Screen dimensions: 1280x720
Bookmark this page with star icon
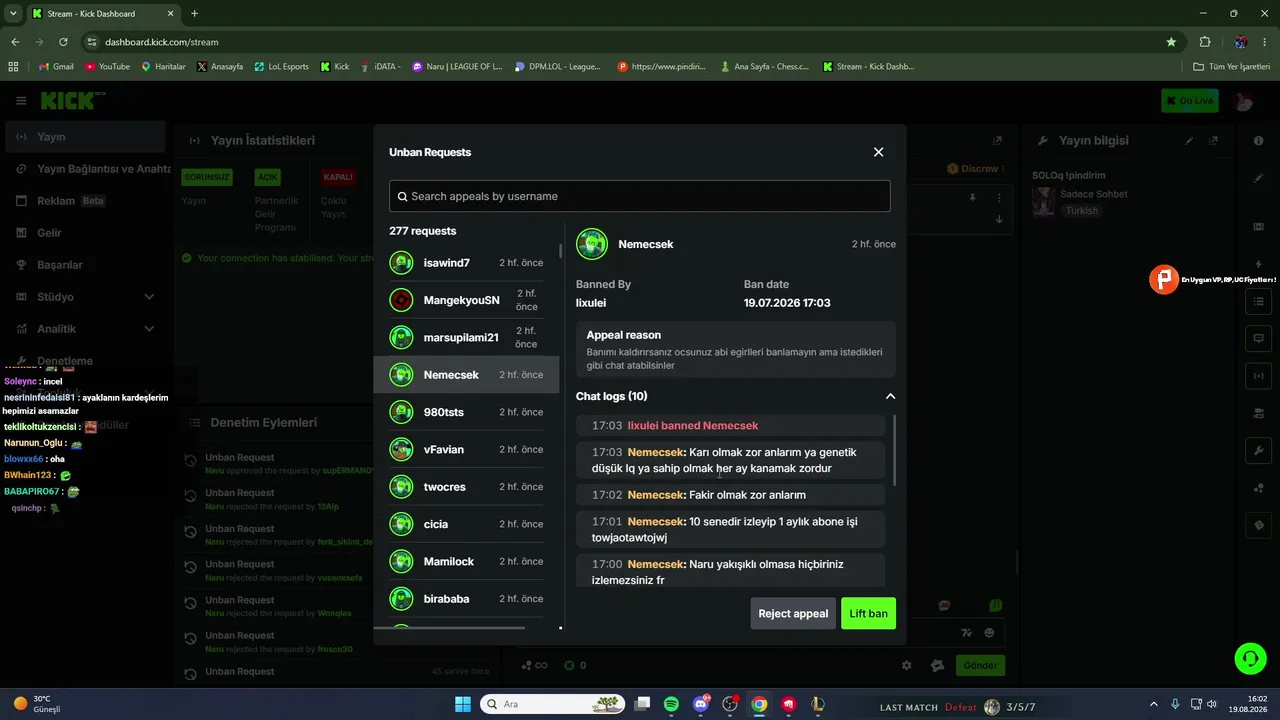(1171, 42)
